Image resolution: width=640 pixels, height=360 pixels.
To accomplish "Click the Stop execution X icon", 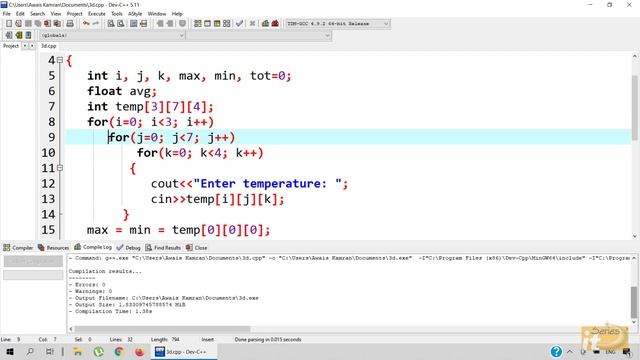I will click(252, 24).
